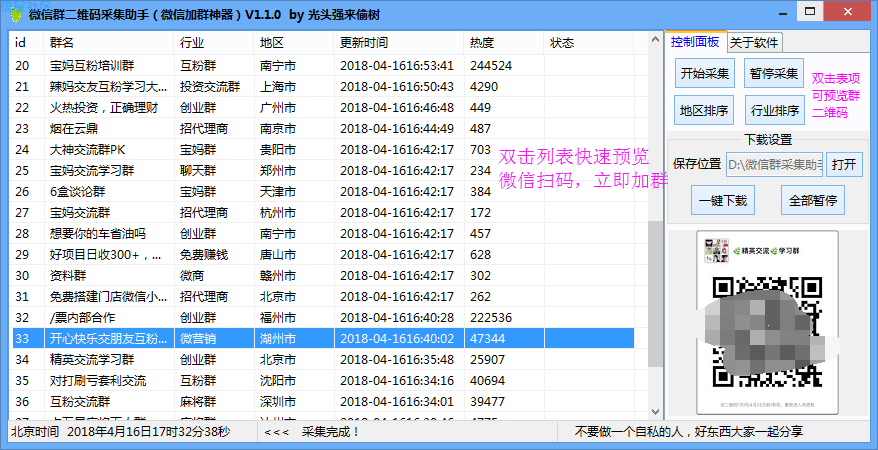Click the 行业 column header
The image size is (878, 450).
point(214,43)
